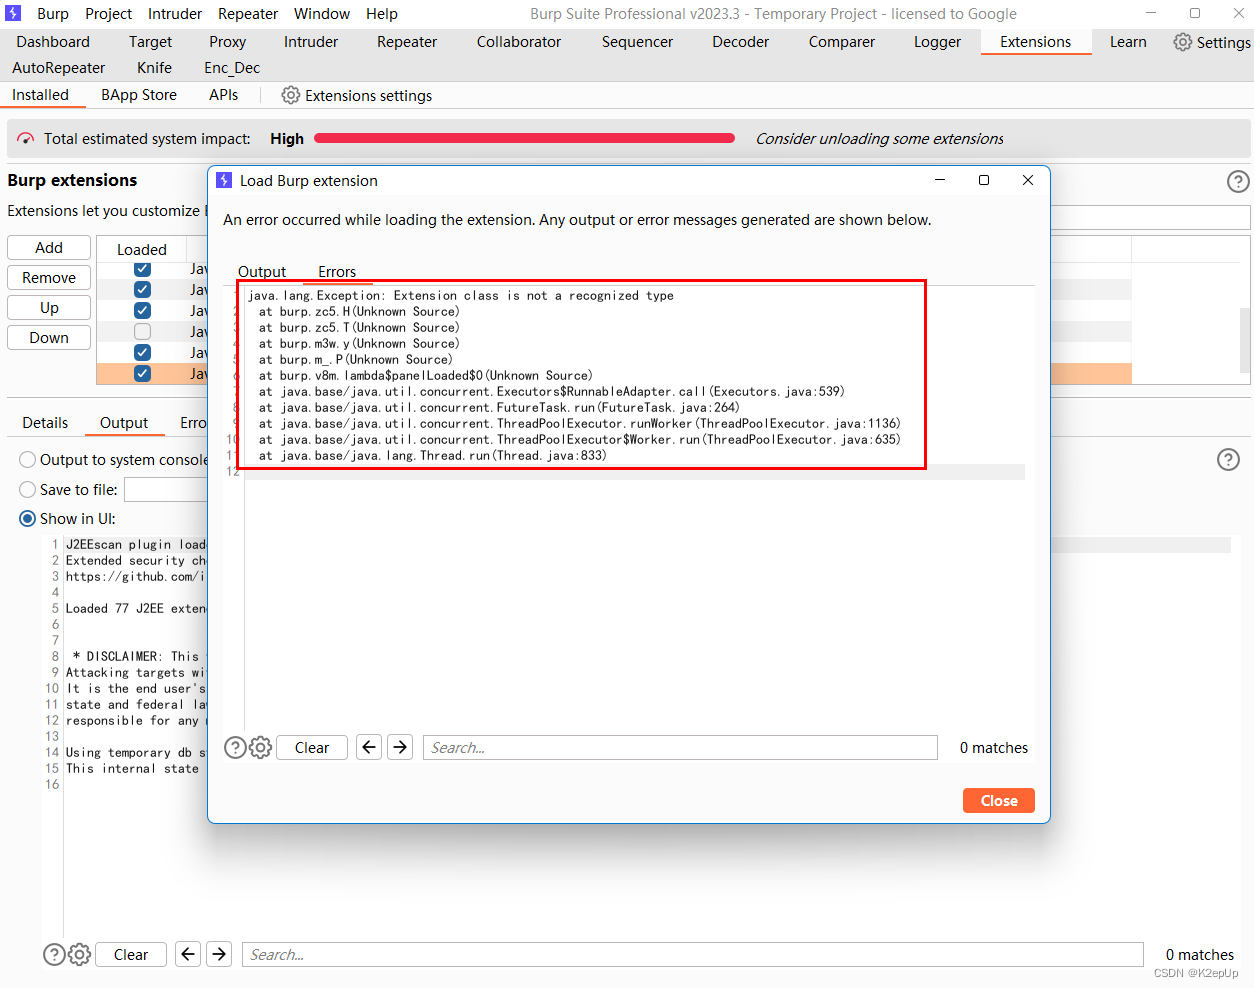This screenshot has height=988, width=1254.
Task: Switch to Output tab in error dialog
Action: 262,272
